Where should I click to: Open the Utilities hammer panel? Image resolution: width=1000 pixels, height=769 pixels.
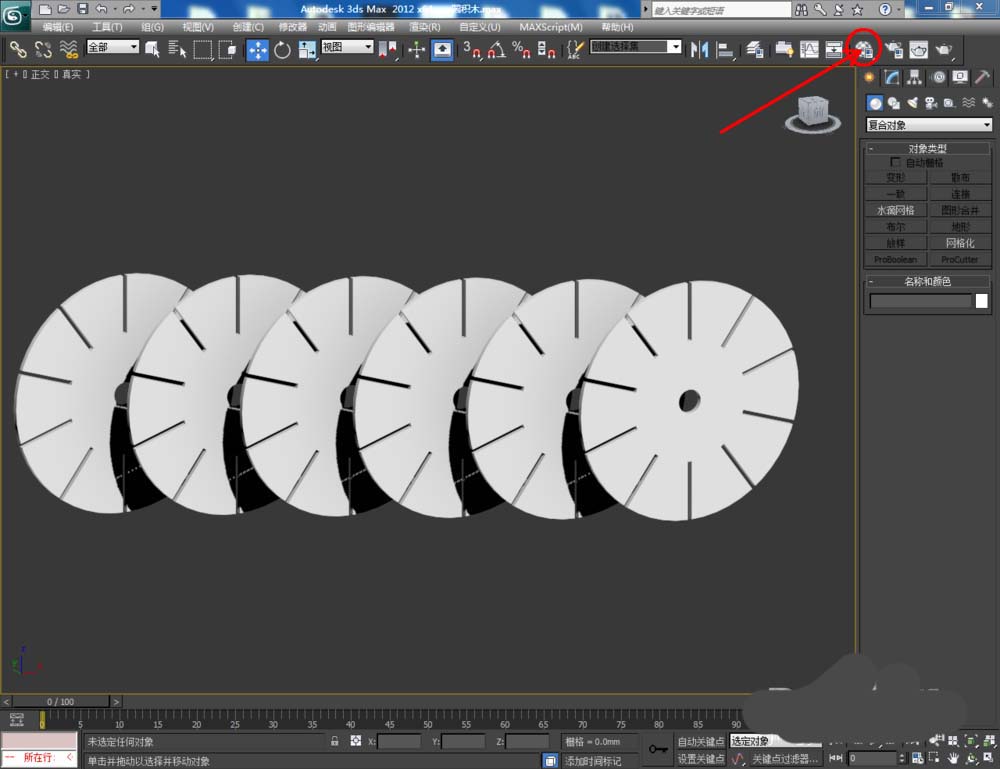pyautogui.click(x=984, y=78)
